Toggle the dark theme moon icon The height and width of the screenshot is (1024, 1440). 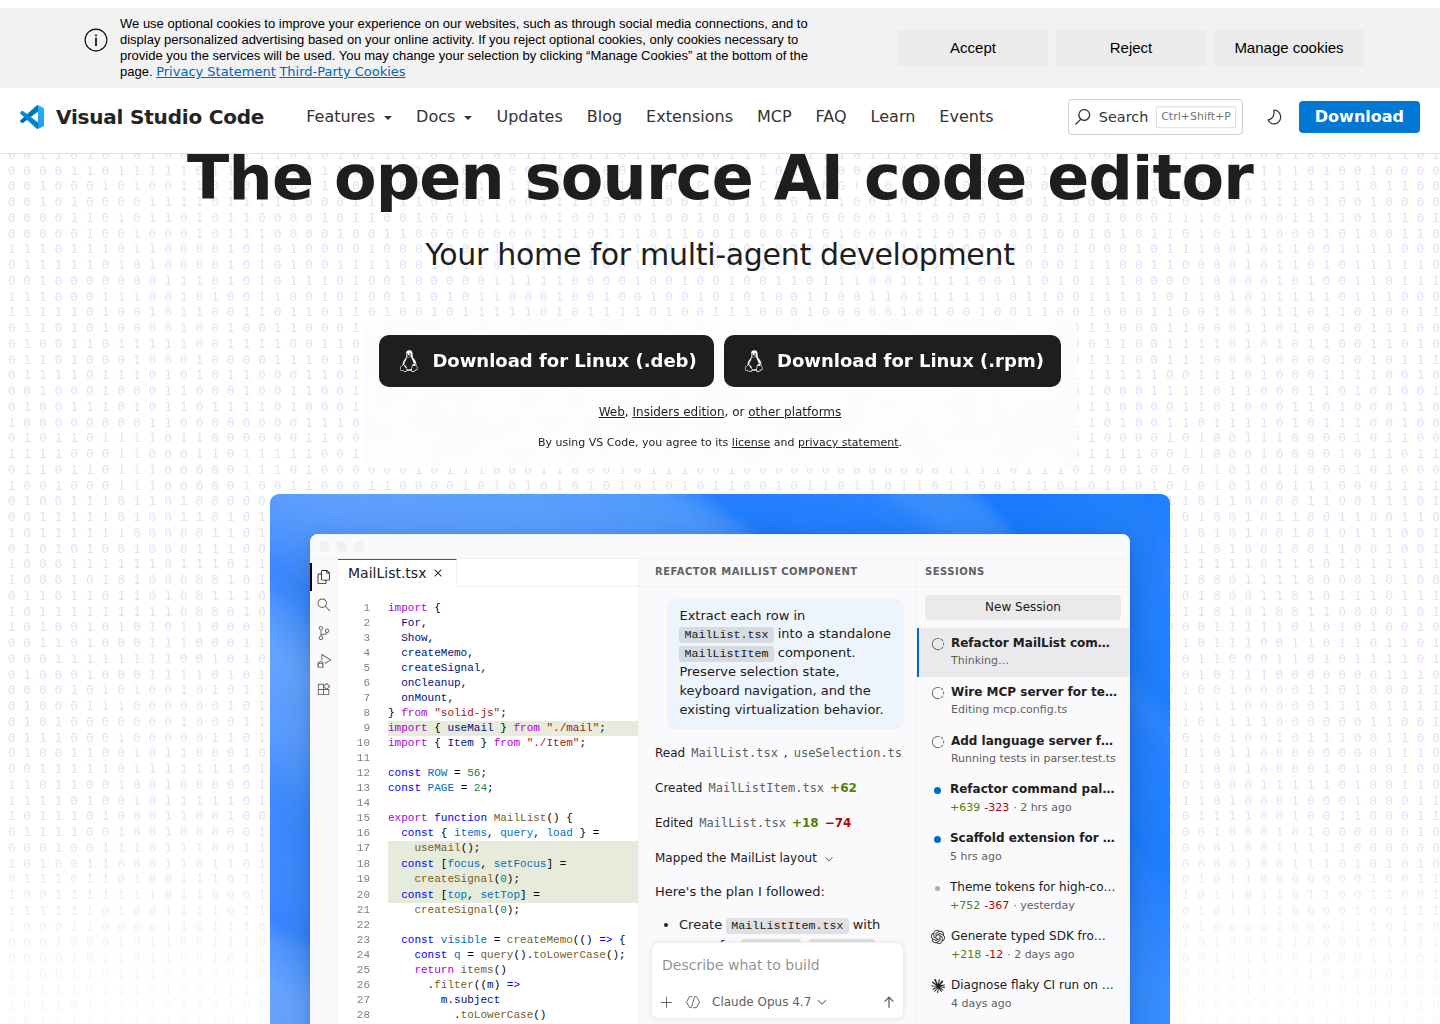1274,117
